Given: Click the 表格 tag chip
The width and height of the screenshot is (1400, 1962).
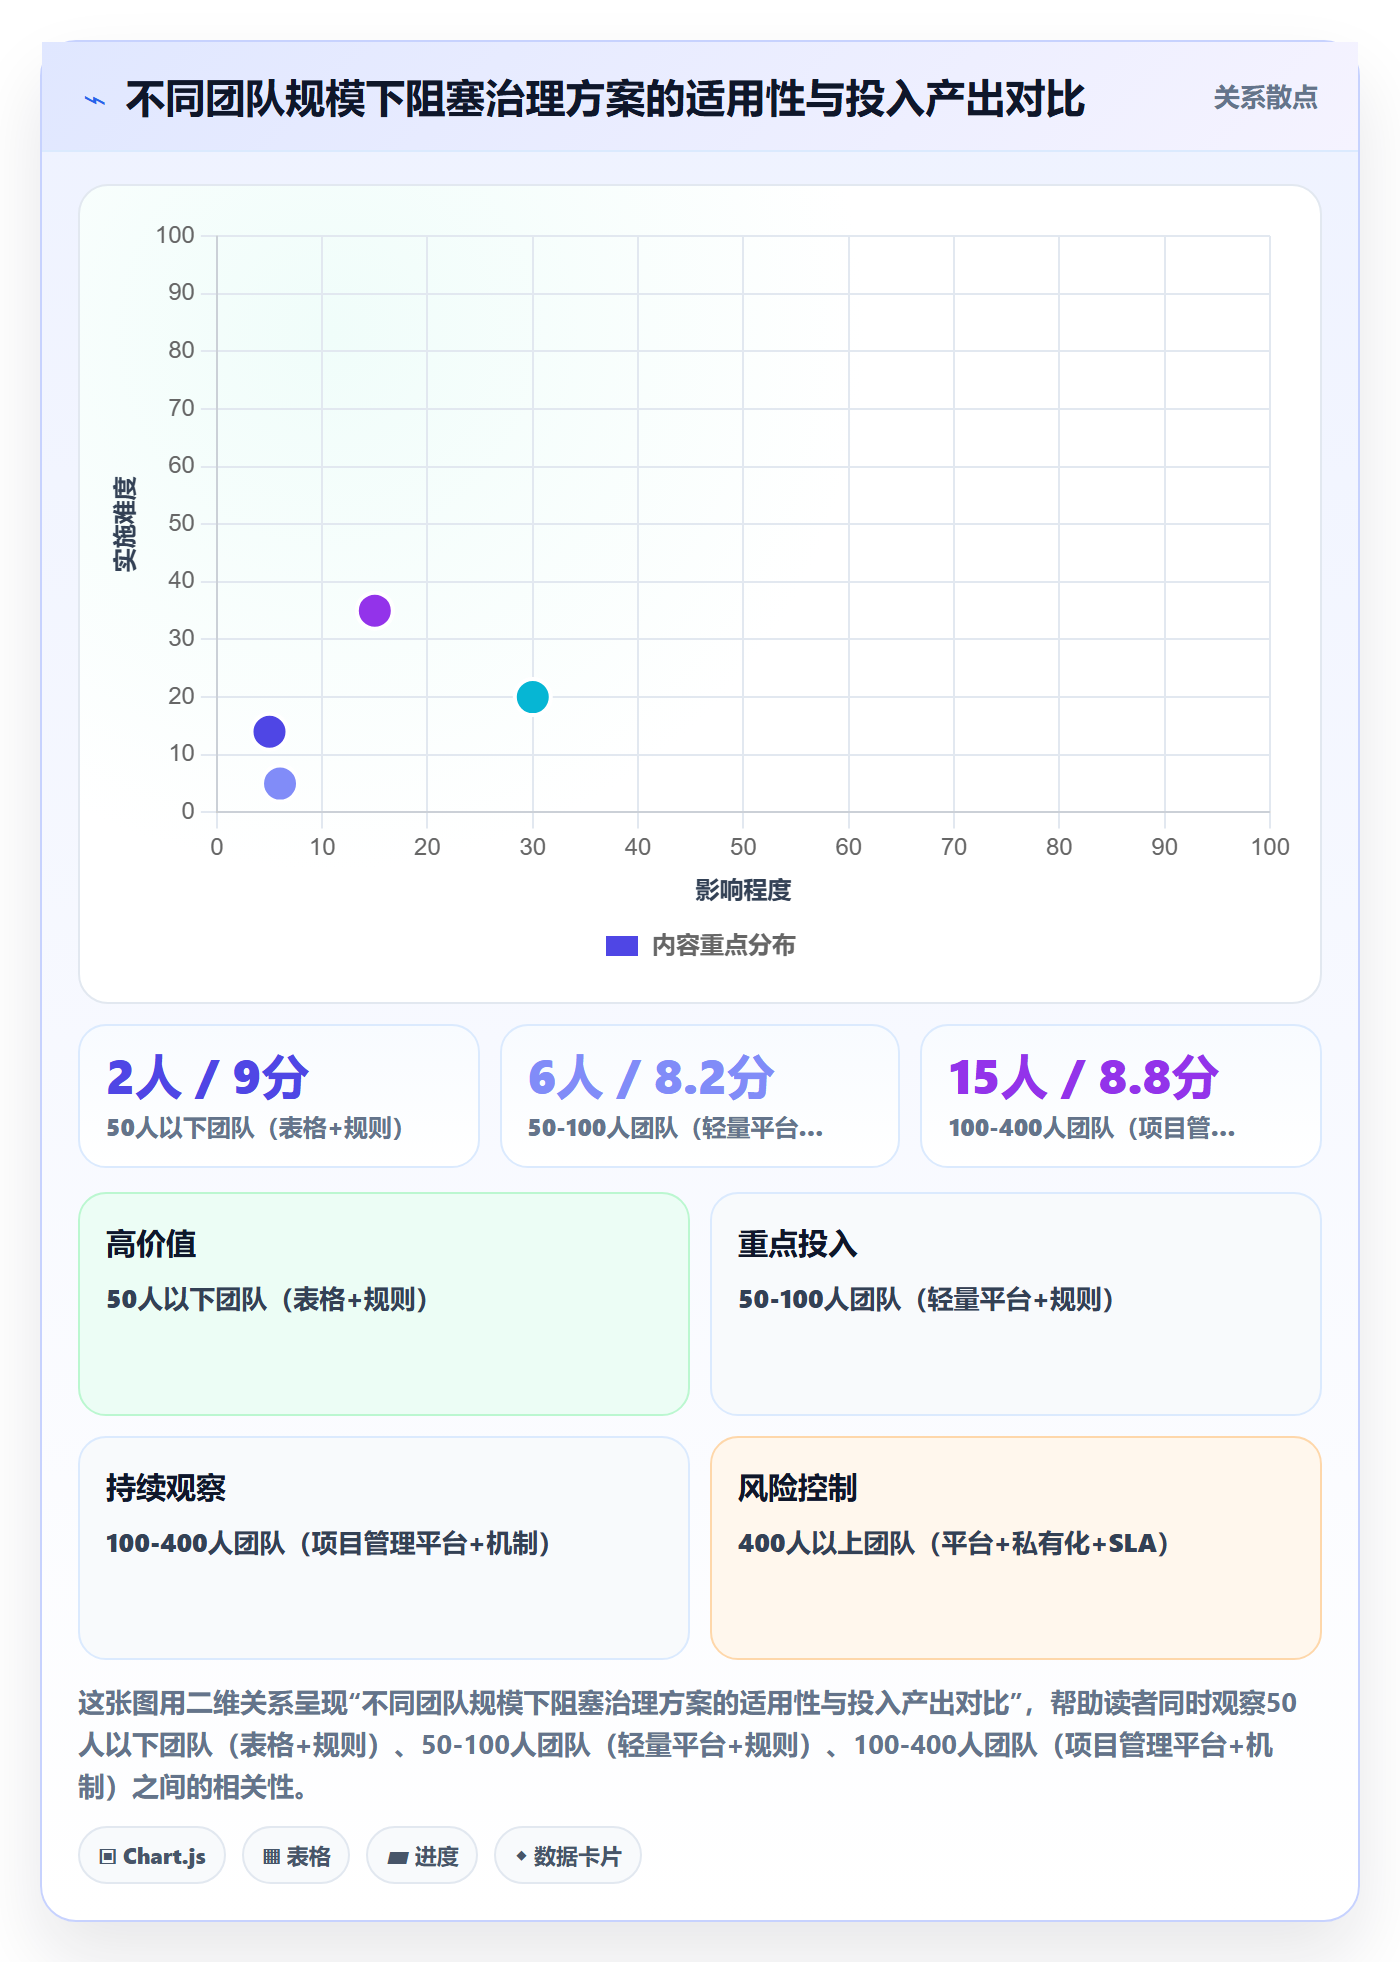Looking at the screenshot, I should 296,1856.
